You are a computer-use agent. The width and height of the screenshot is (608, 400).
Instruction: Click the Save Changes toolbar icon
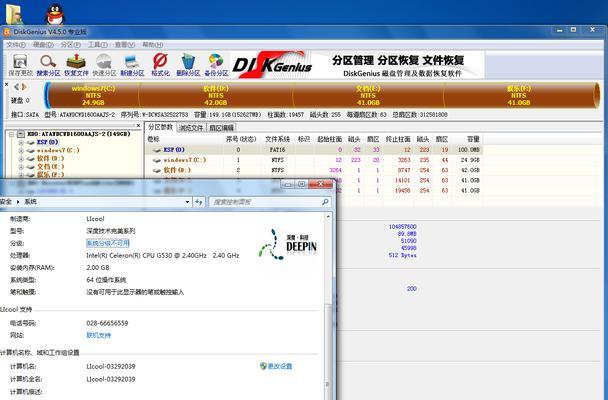20,65
